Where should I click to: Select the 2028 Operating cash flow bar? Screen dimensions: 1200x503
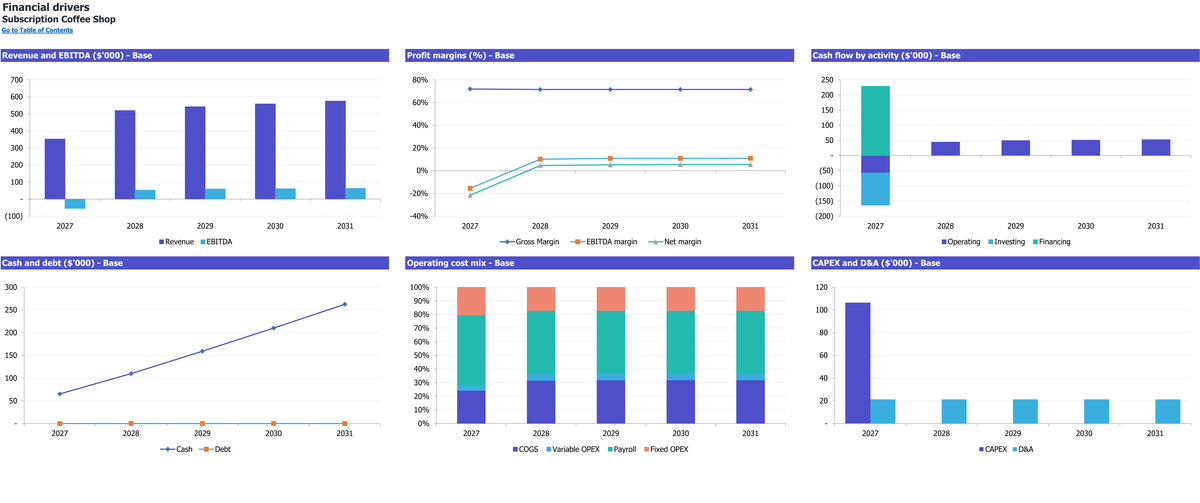[x=945, y=148]
